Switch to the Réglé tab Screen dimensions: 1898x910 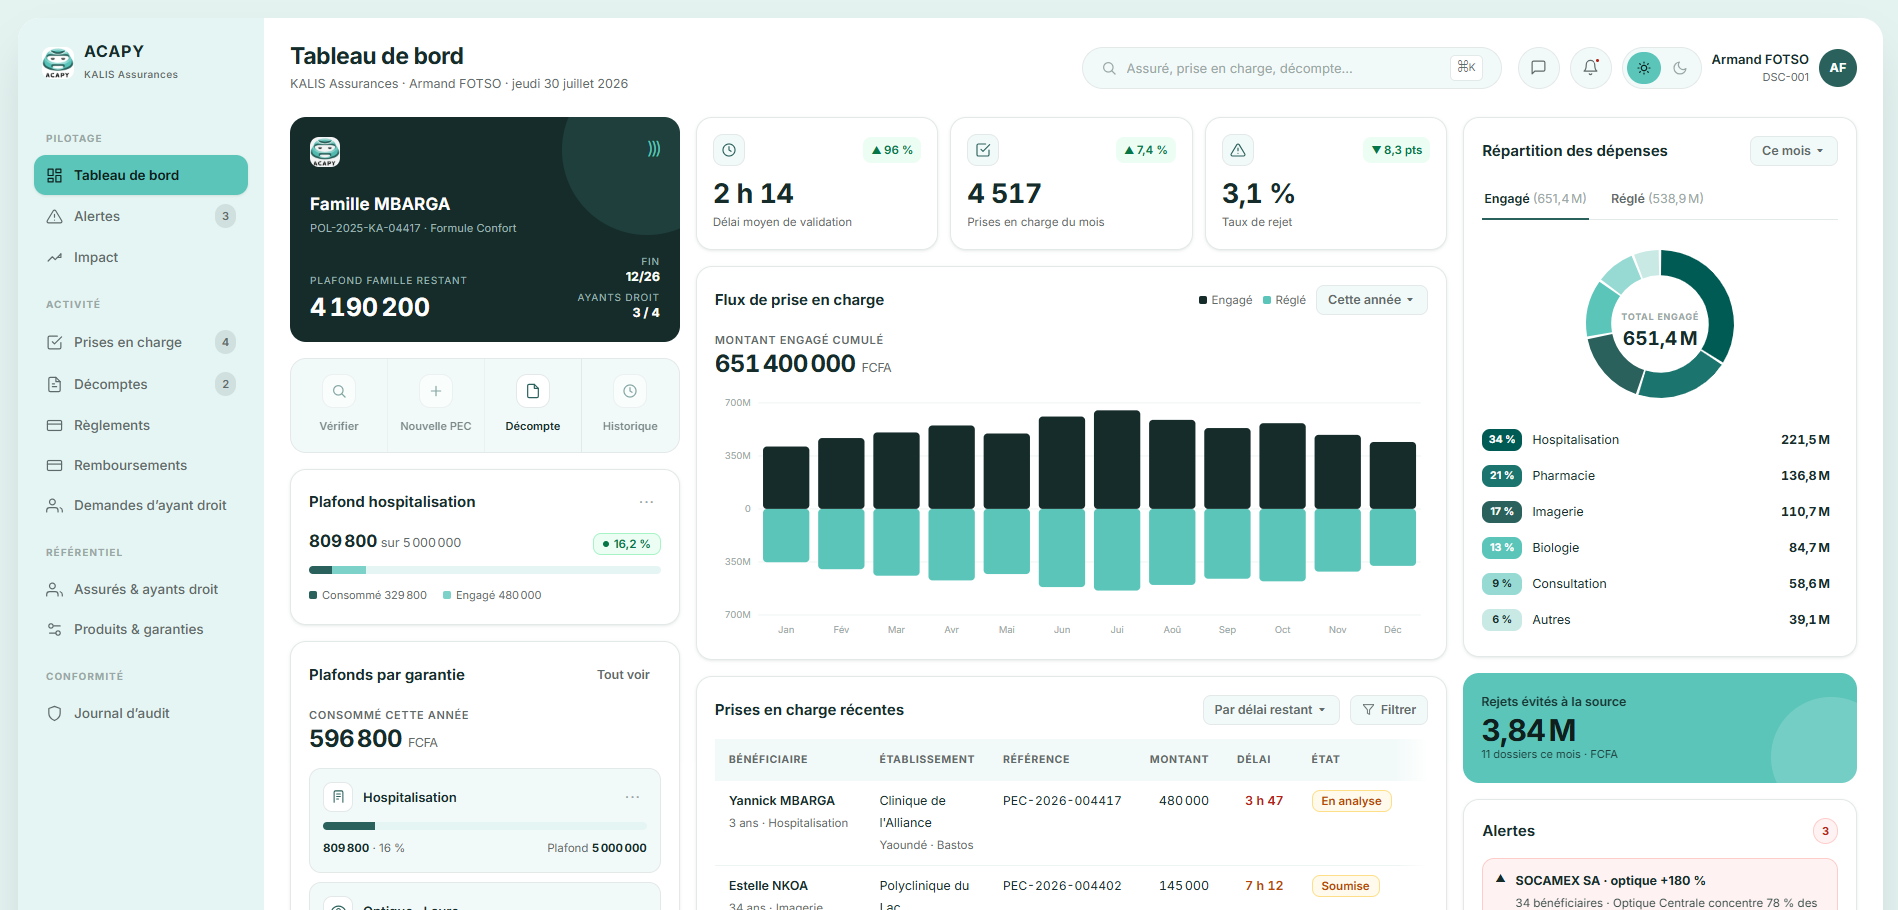1657,199
